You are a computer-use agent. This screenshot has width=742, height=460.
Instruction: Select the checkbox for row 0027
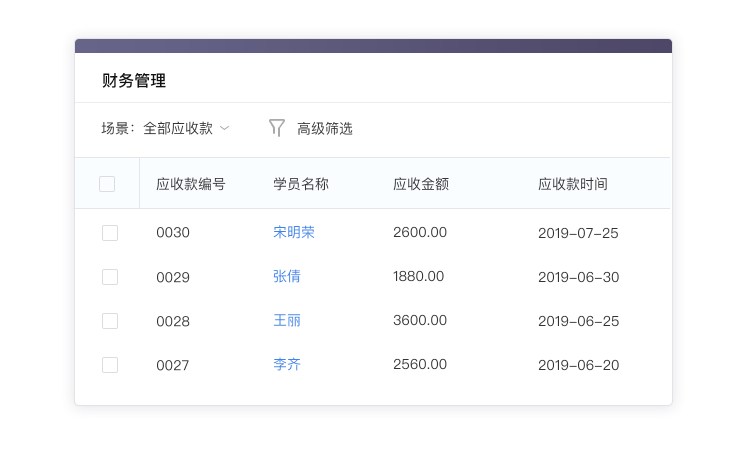110,365
